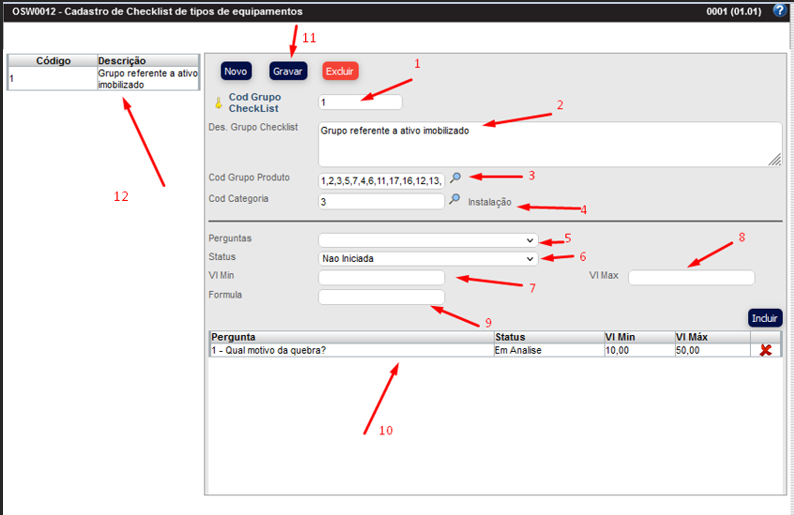Screen dimensions: 794x515
Task: Focus the Cod Grupo CheckList input field
Action: click(x=359, y=102)
